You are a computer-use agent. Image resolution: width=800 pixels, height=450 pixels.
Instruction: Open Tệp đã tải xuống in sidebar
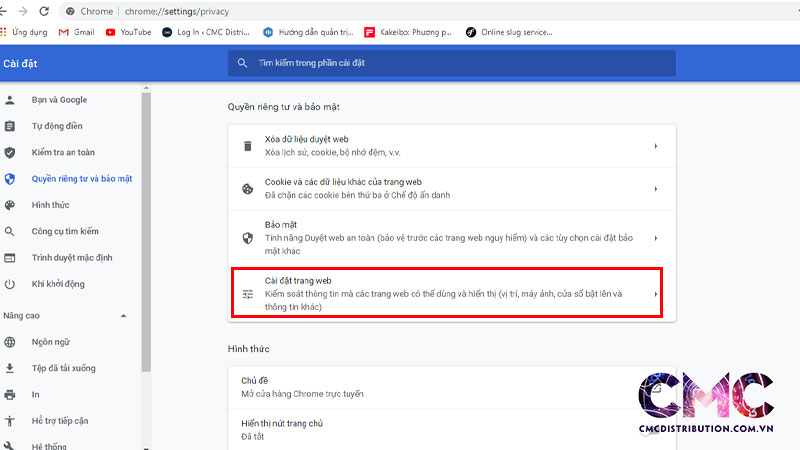(x=63, y=368)
